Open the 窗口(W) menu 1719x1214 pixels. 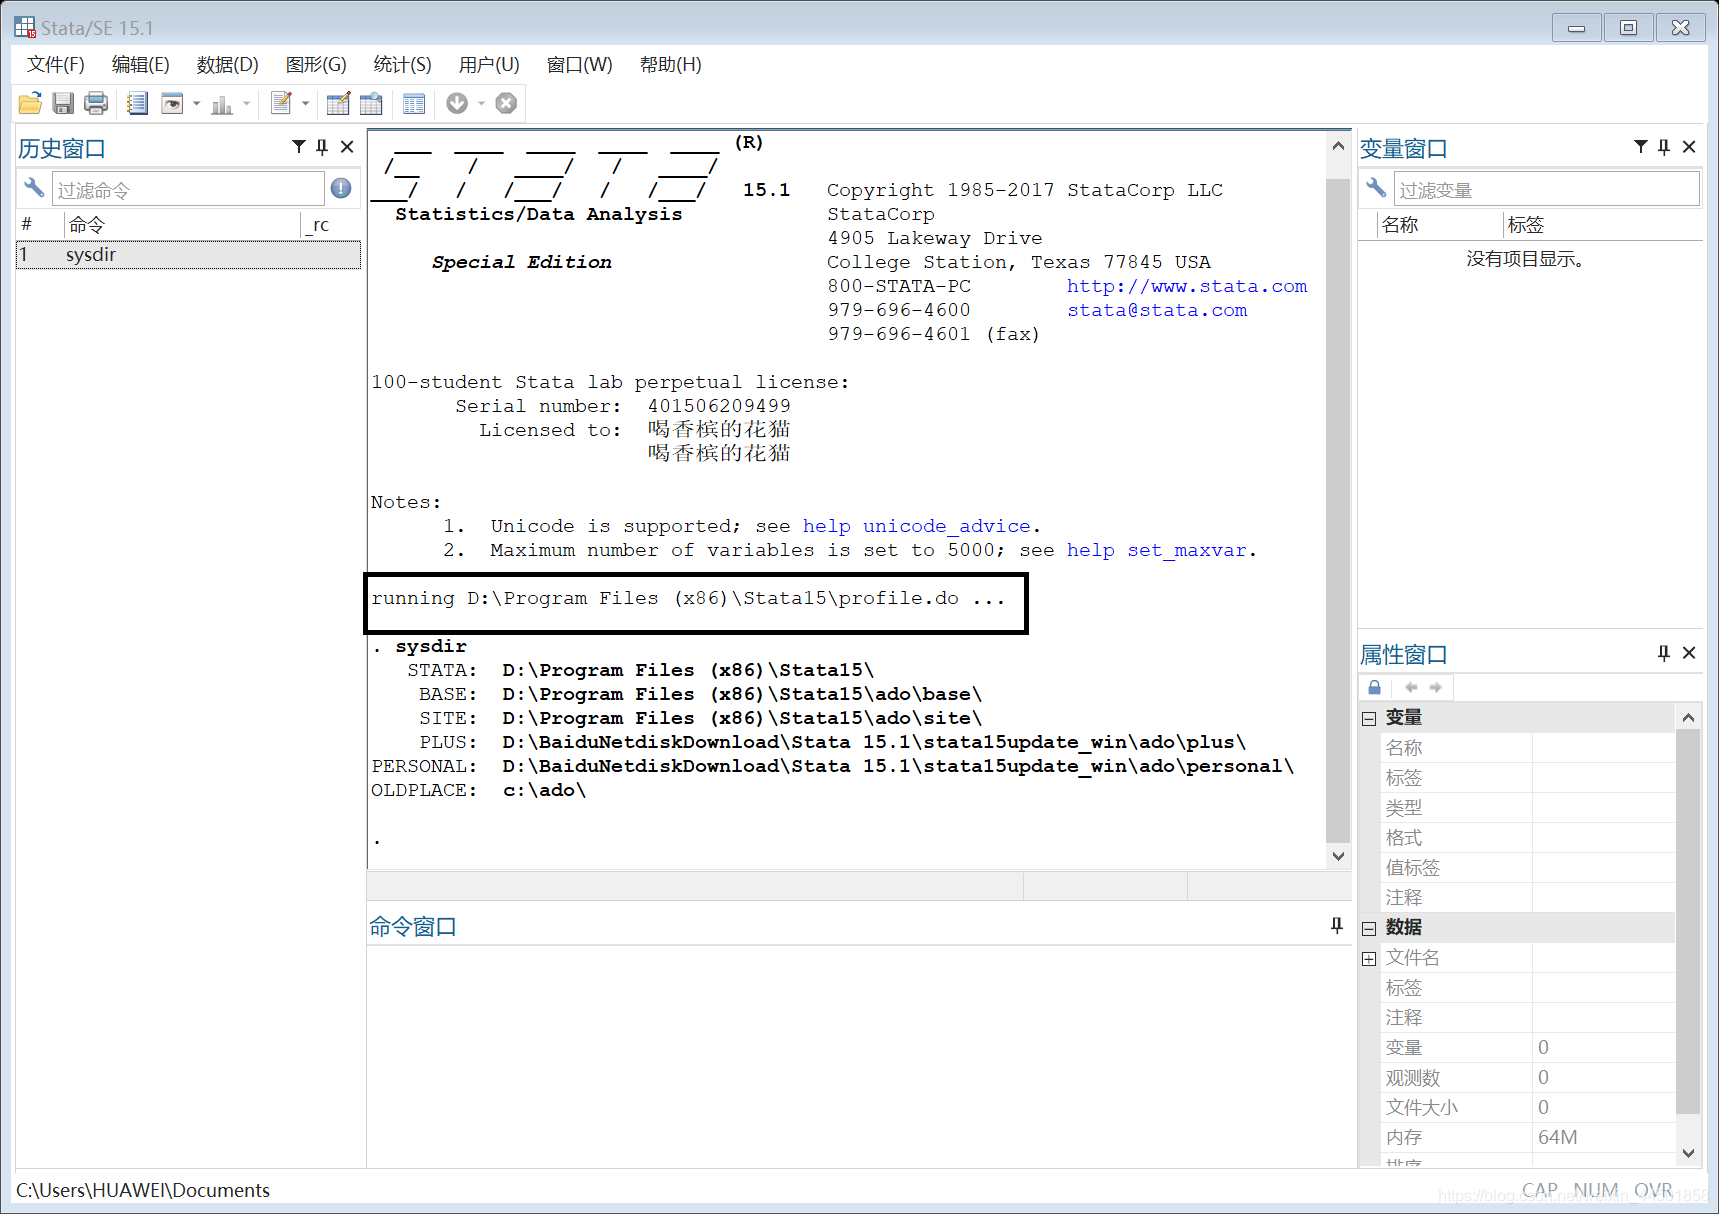pyautogui.click(x=580, y=65)
